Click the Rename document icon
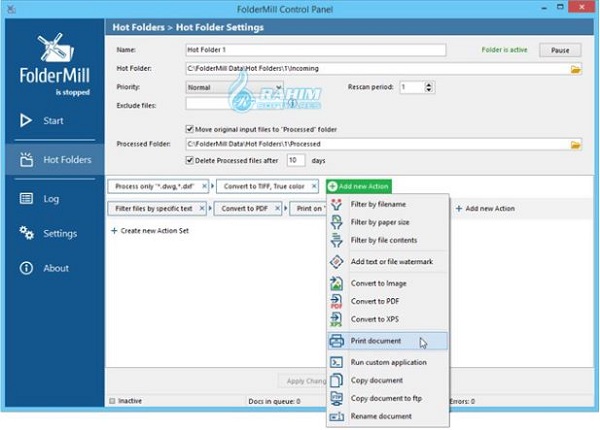This screenshot has height=430, width=600. pyautogui.click(x=336, y=416)
